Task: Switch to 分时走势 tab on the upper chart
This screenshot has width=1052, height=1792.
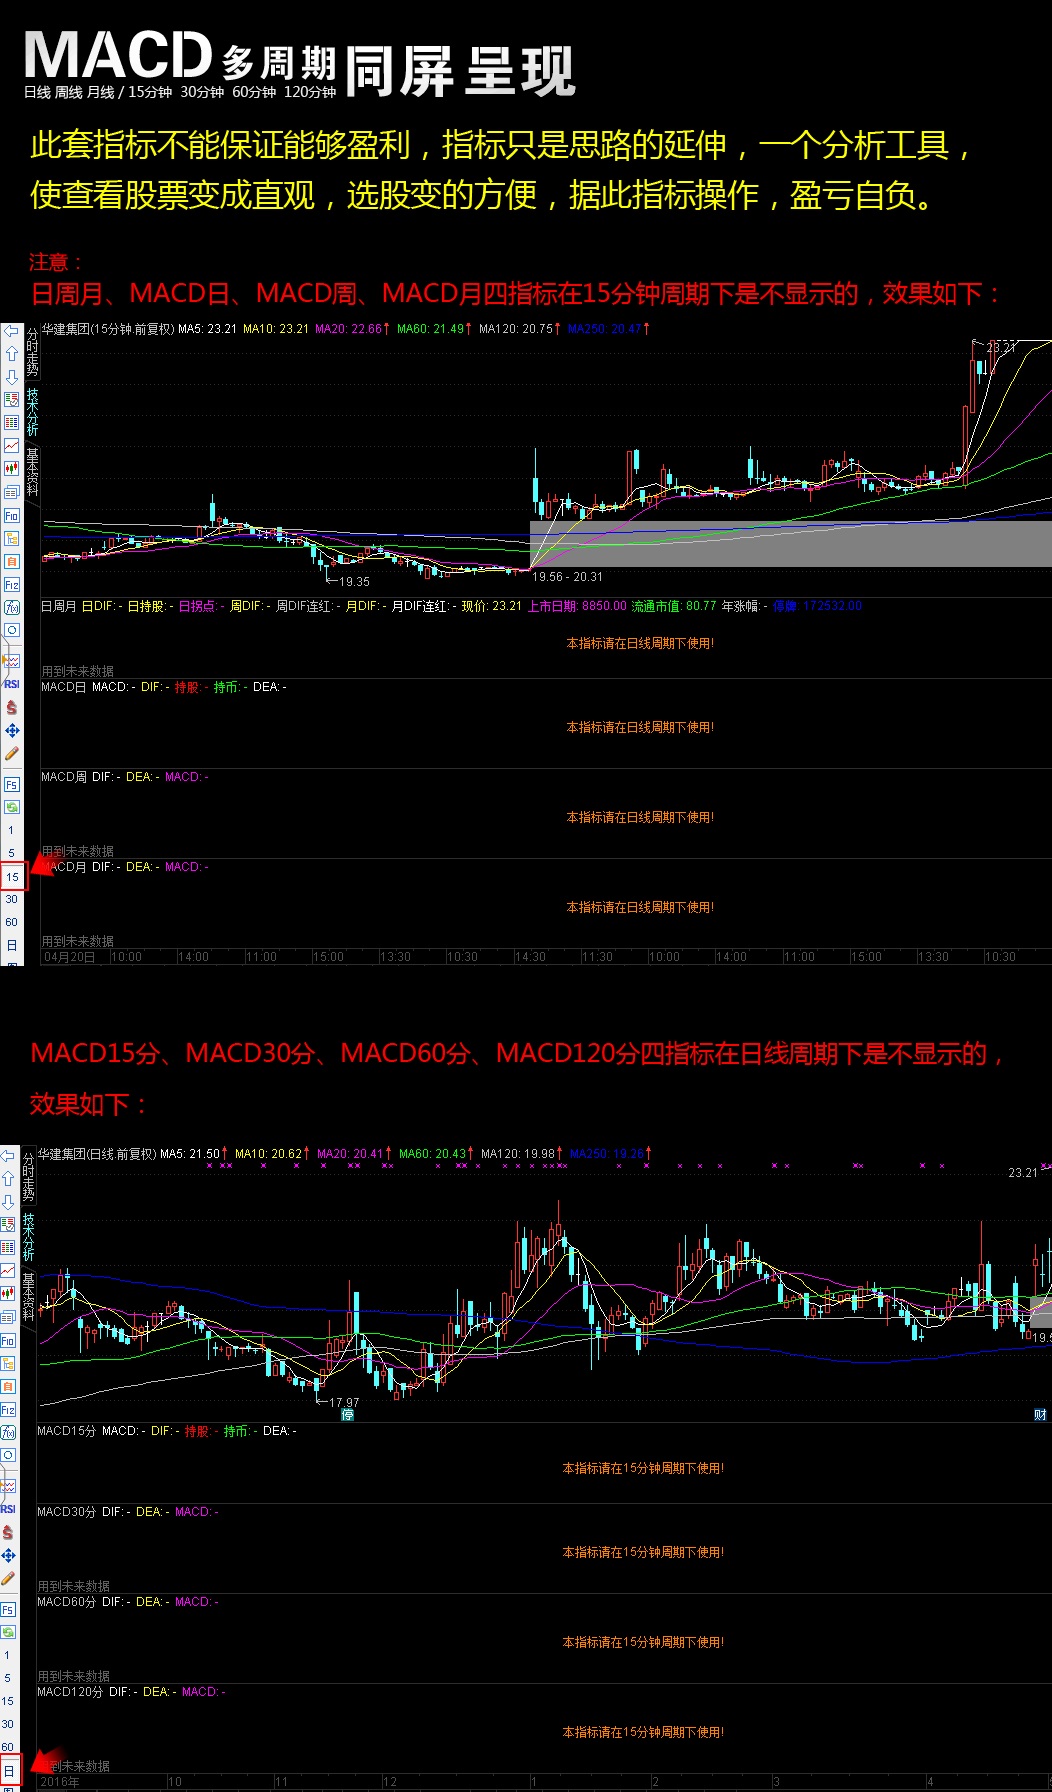Action: pos(32,351)
